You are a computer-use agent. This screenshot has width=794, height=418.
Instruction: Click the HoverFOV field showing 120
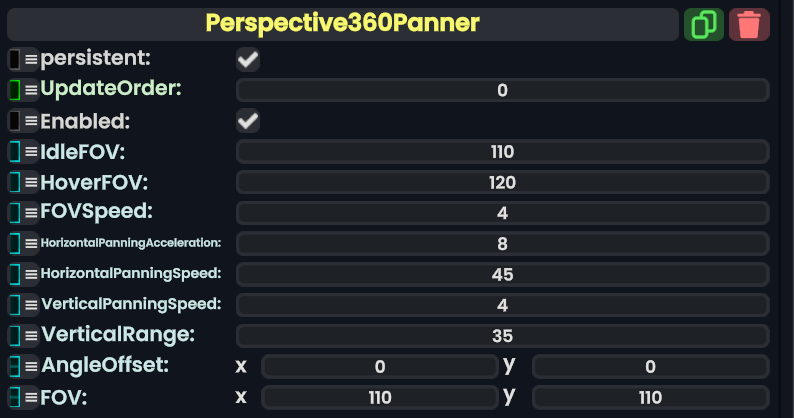pos(502,183)
